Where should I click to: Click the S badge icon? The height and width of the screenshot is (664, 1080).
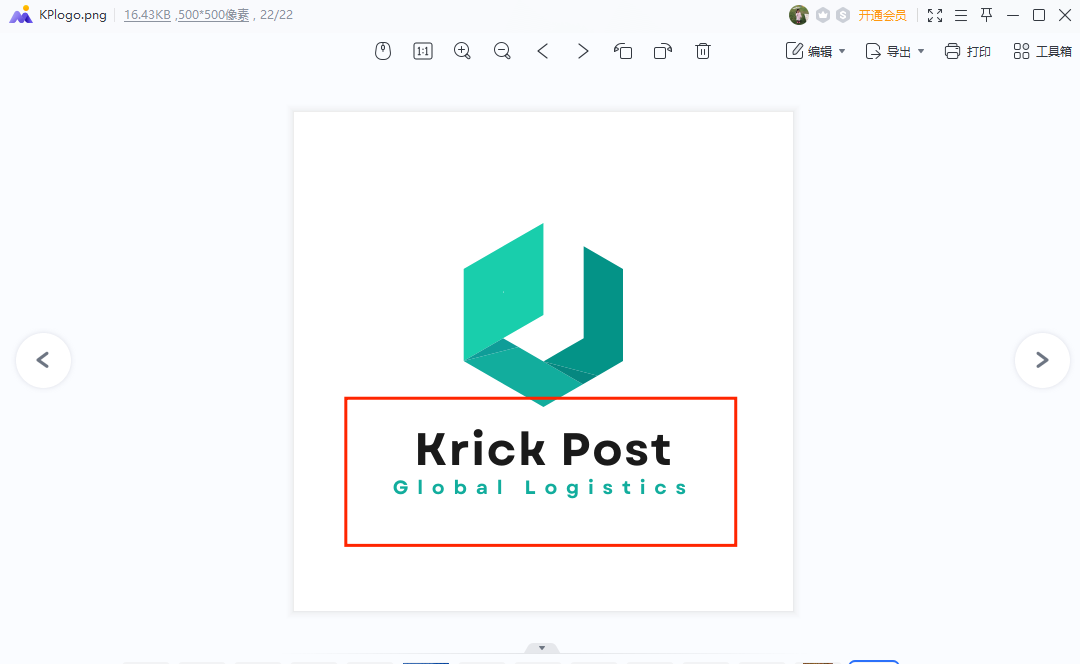843,15
